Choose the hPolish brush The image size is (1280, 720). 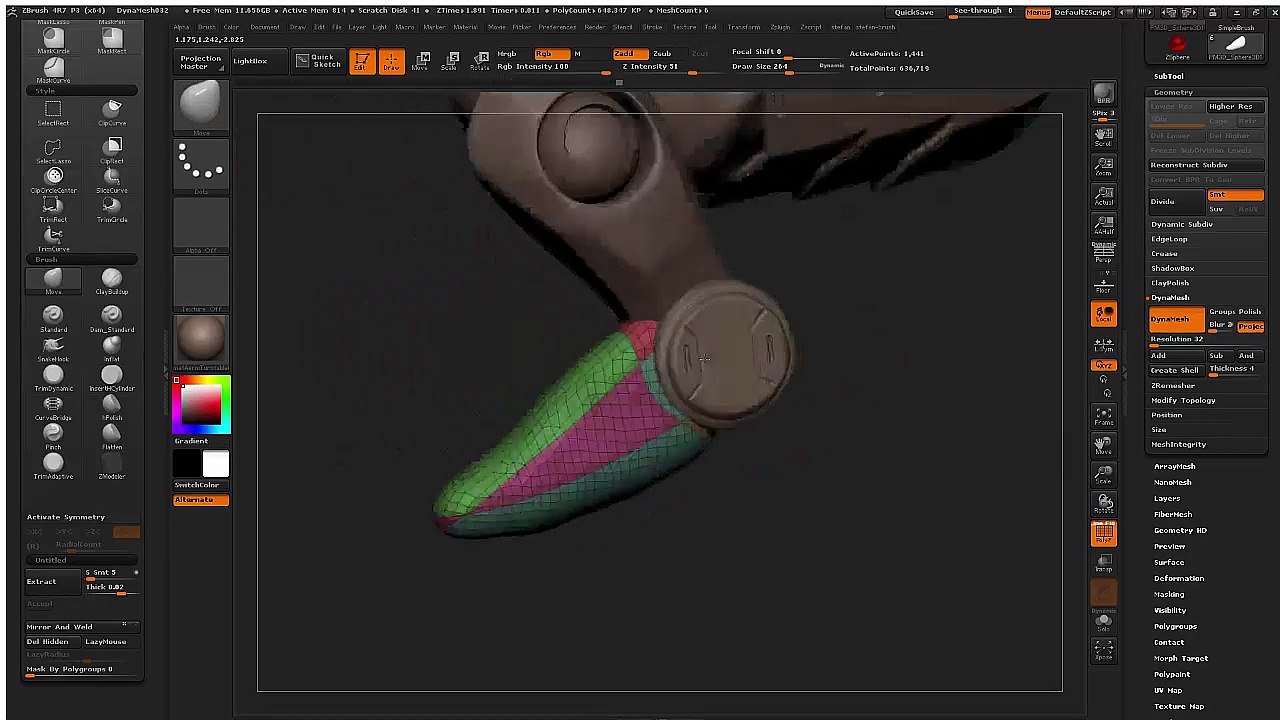point(112,408)
